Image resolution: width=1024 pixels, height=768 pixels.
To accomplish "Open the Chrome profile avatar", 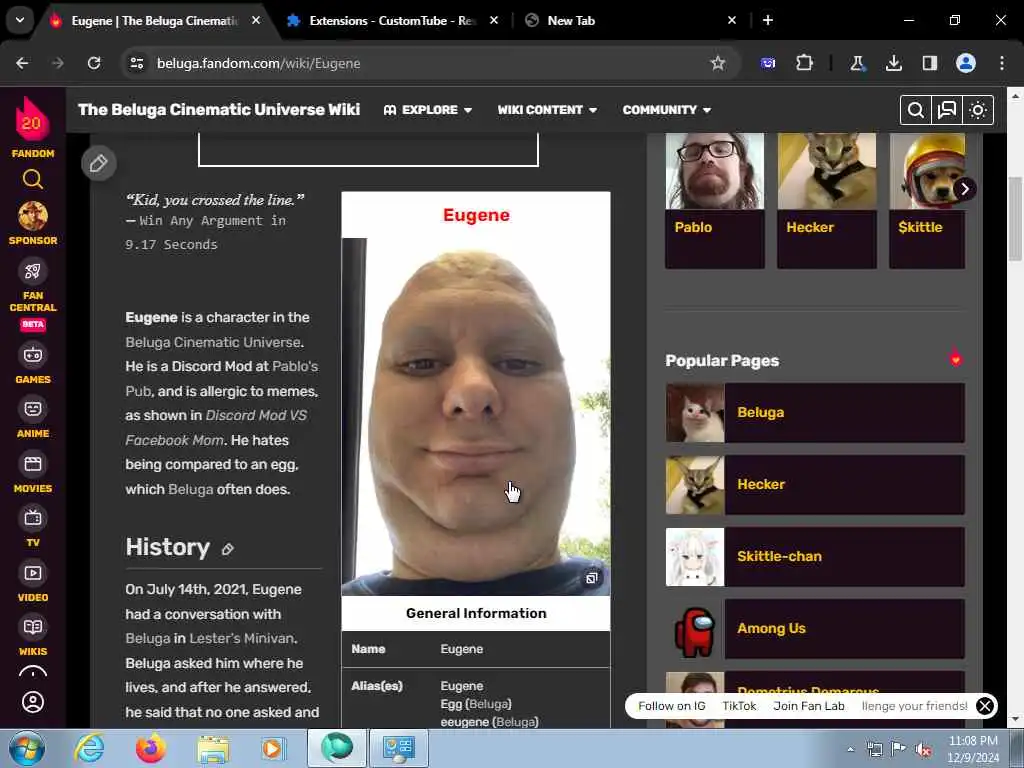I will (x=966, y=63).
